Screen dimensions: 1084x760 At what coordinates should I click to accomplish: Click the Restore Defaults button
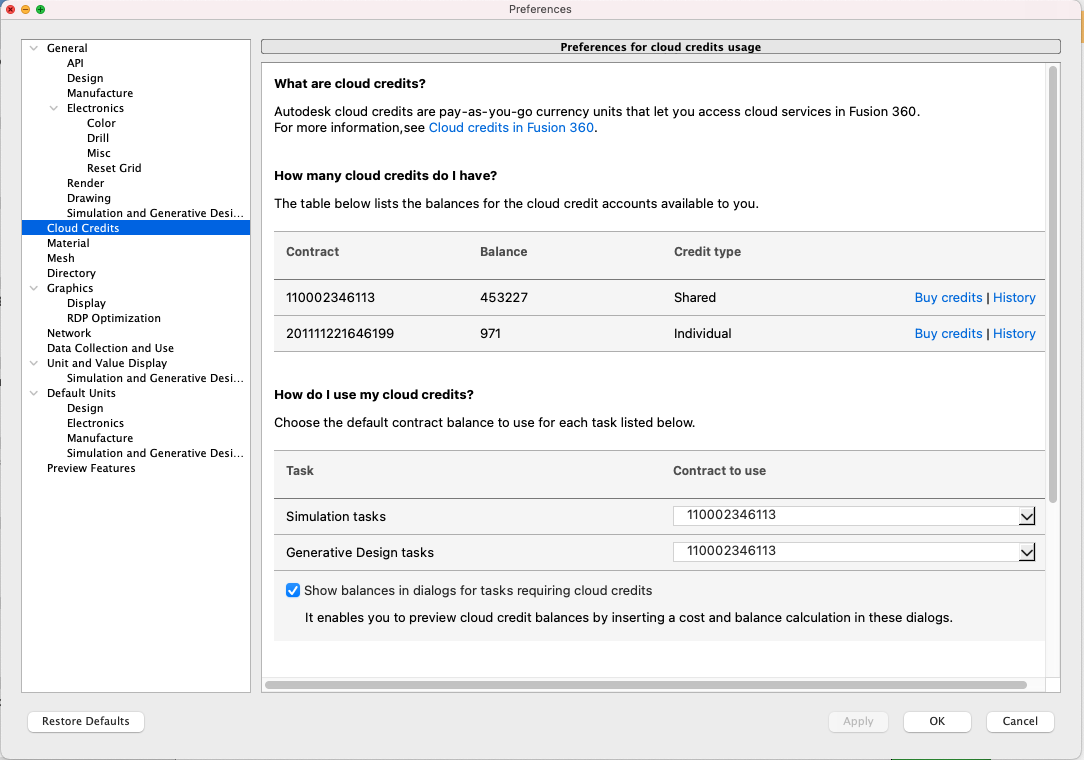[x=86, y=721]
